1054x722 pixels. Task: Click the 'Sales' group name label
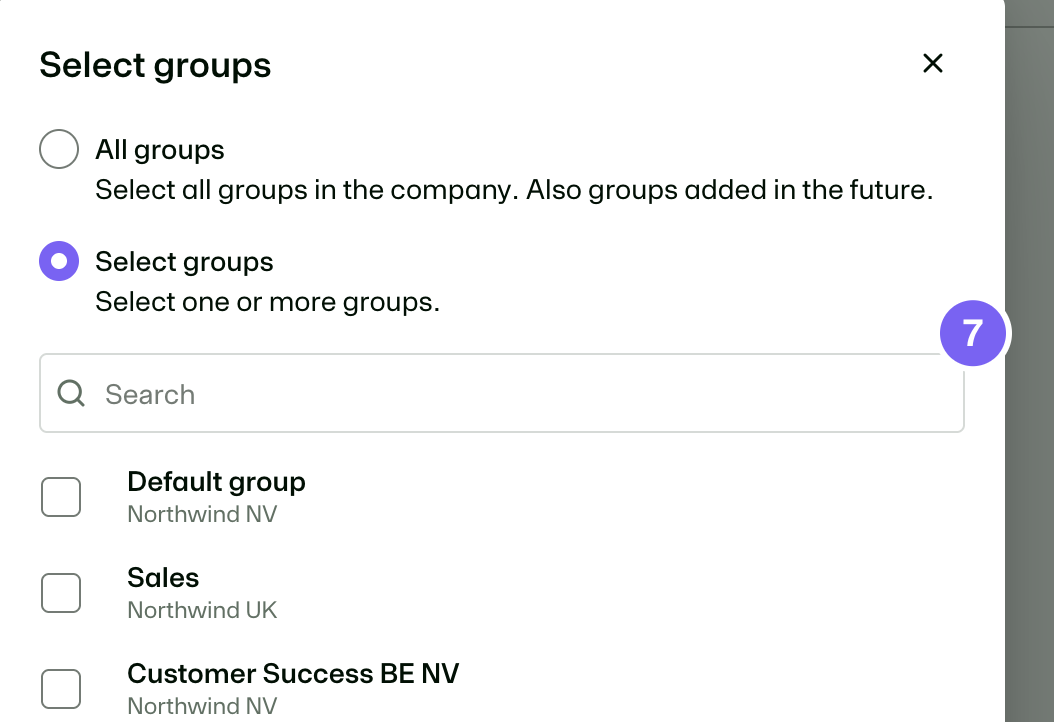tap(163, 577)
